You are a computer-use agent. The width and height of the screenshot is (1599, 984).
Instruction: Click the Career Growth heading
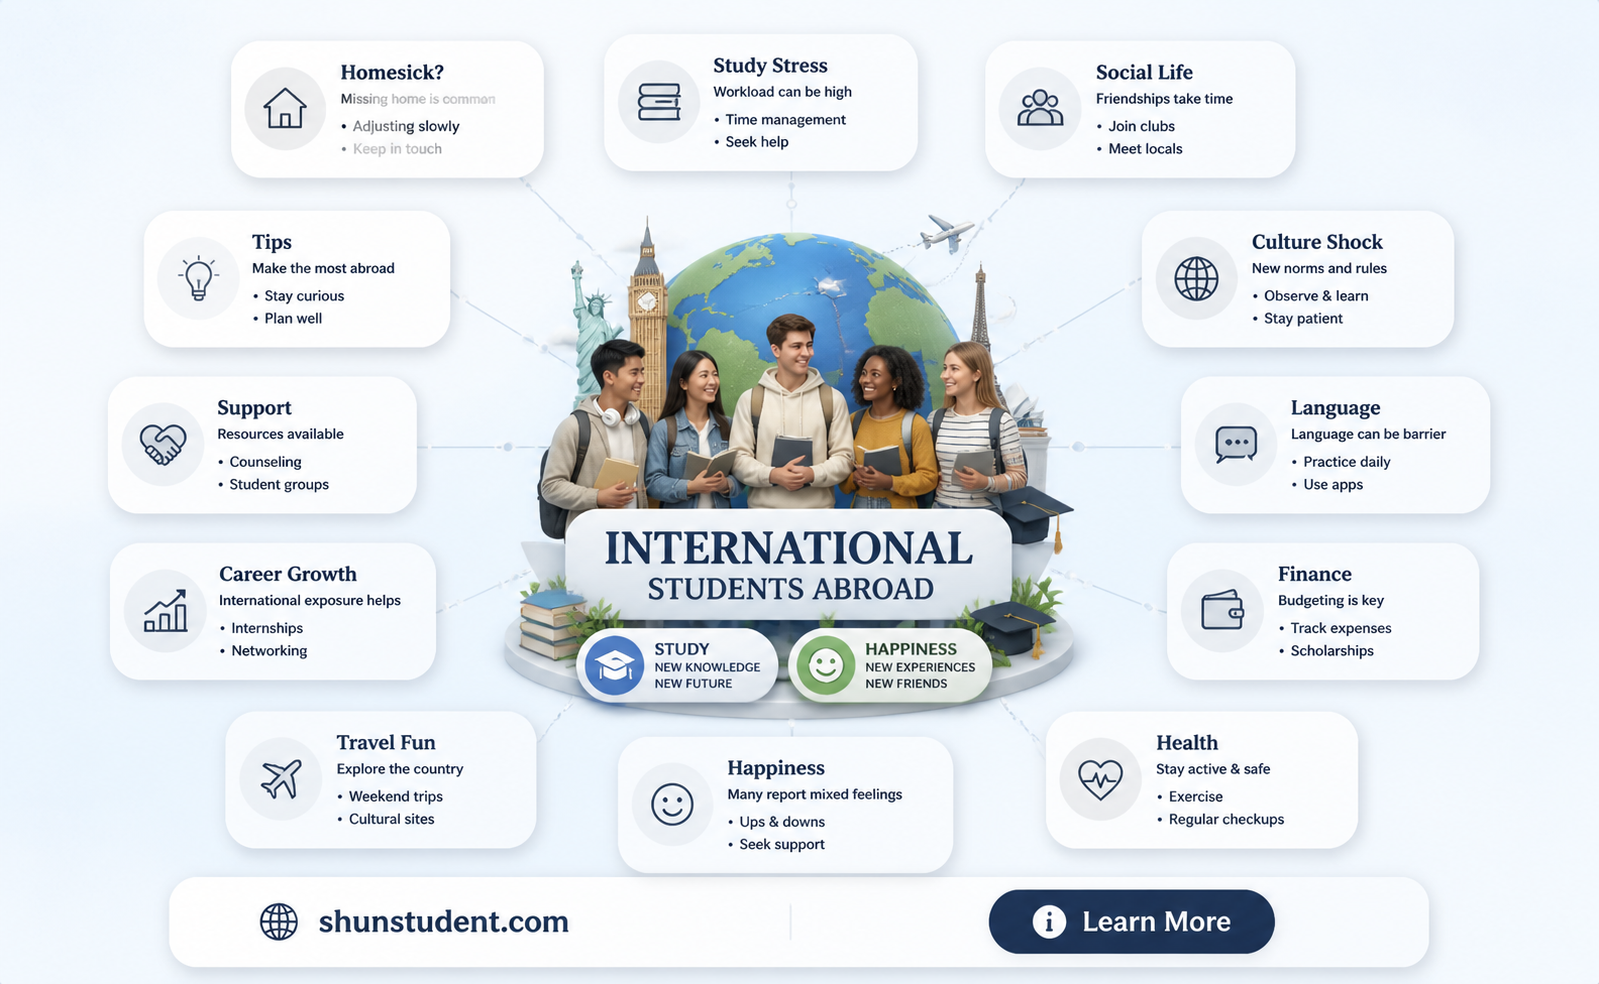pyautogui.click(x=288, y=574)
